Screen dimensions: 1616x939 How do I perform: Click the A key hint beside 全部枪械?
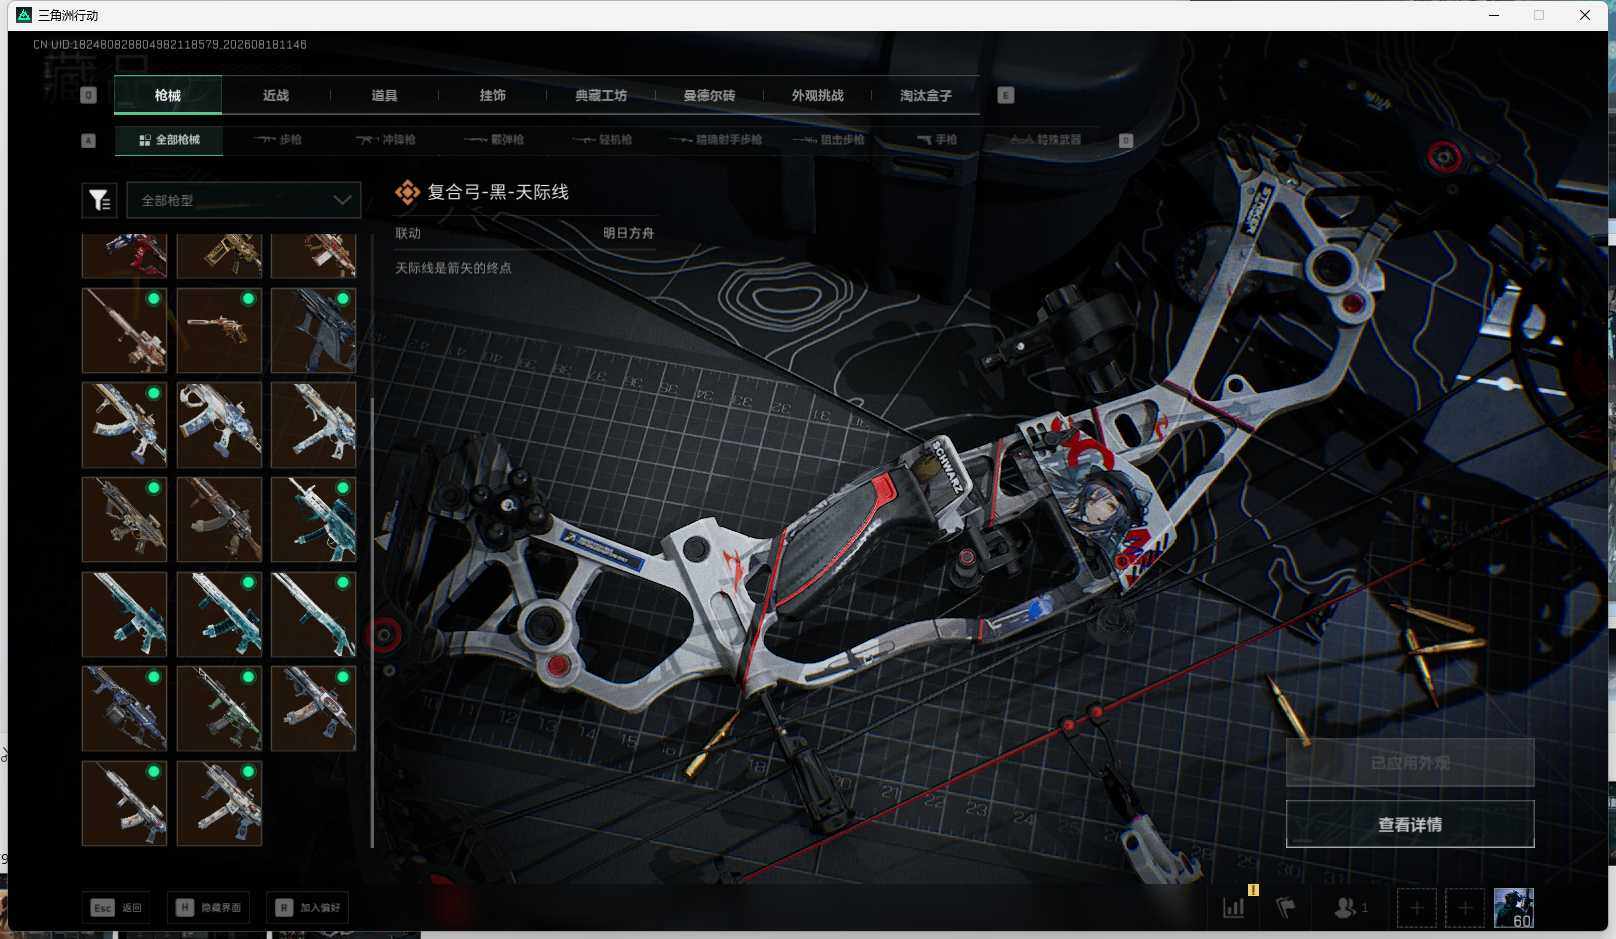88,141
